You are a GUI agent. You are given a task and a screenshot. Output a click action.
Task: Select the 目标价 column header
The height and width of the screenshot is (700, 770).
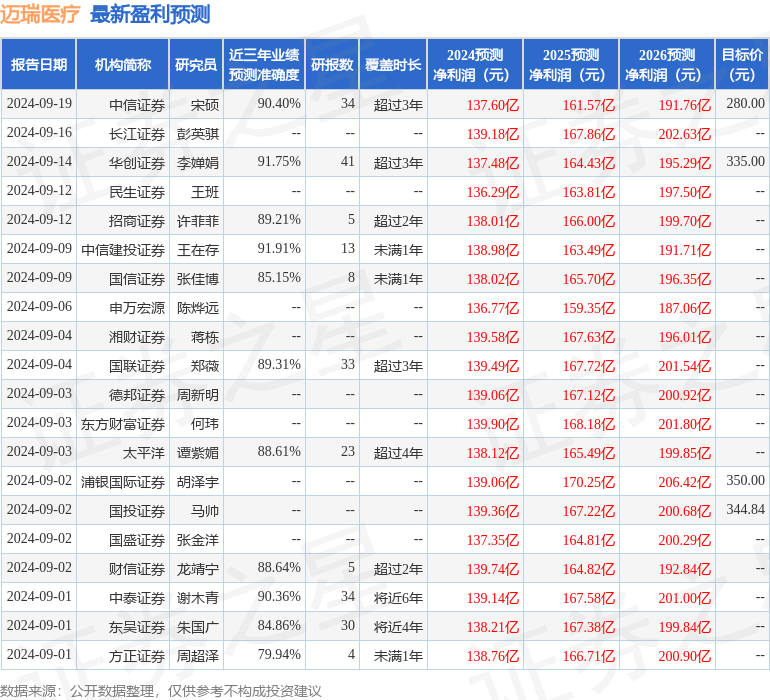click(742, 65)
